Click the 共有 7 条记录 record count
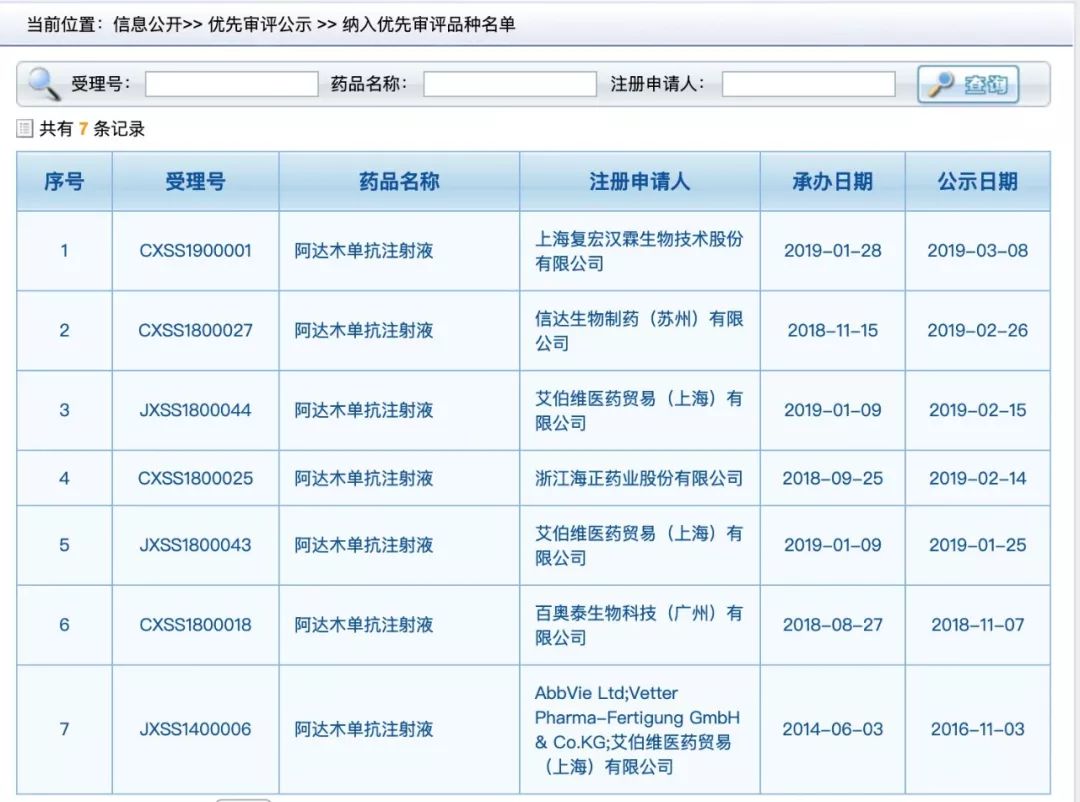The height and width of the screenshot is (802, 1080). 92,129
